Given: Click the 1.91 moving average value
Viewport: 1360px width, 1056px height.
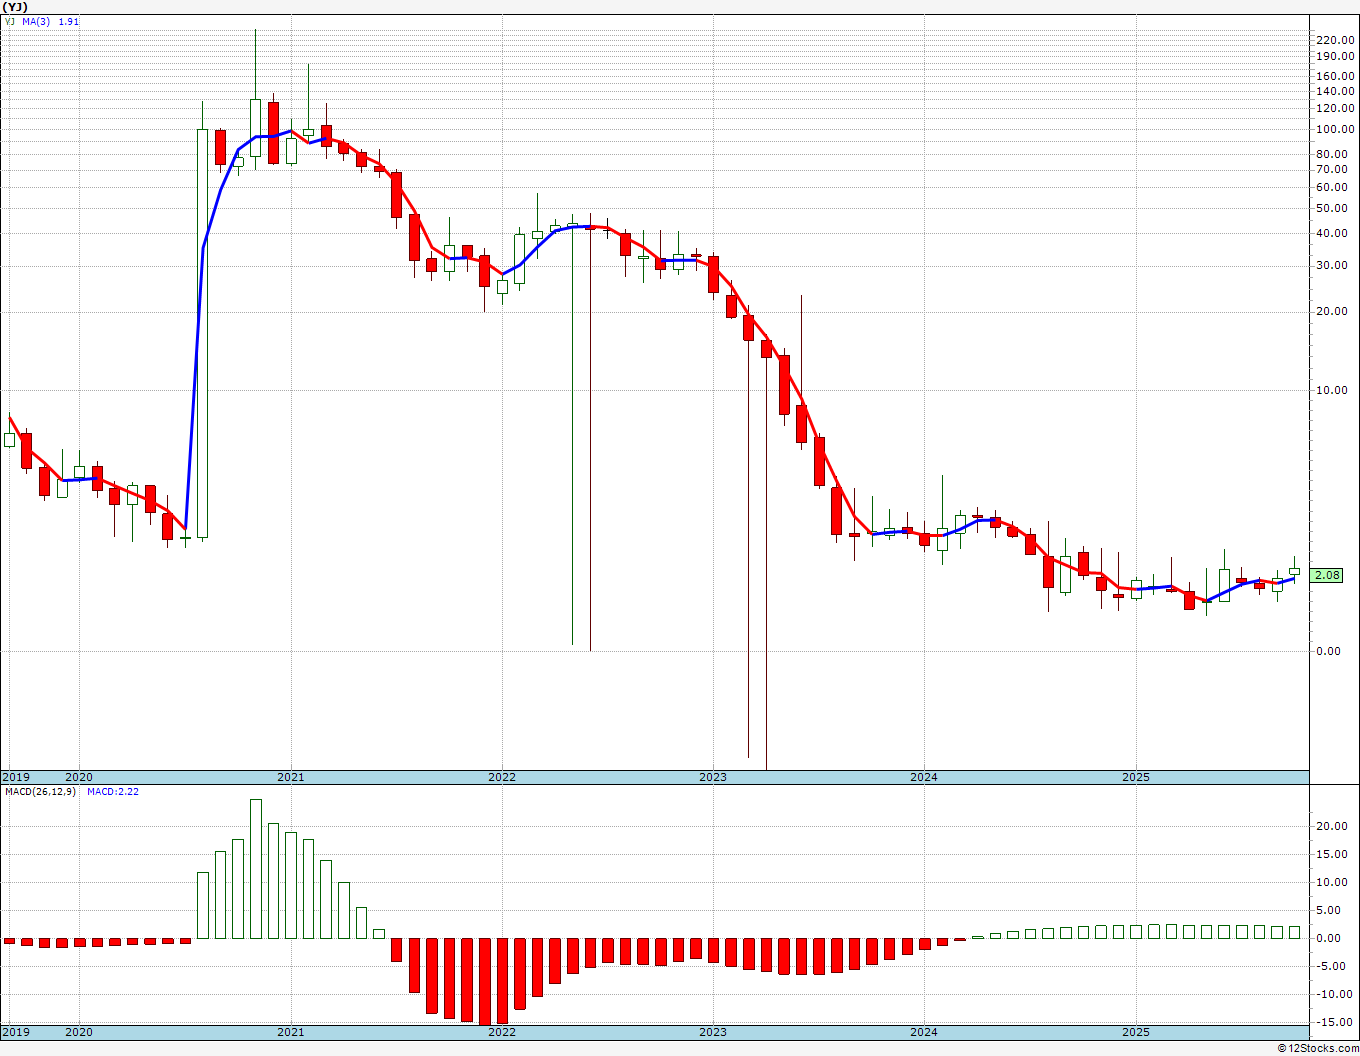Looking at the screenshot, I should click(x=68, y=21).
